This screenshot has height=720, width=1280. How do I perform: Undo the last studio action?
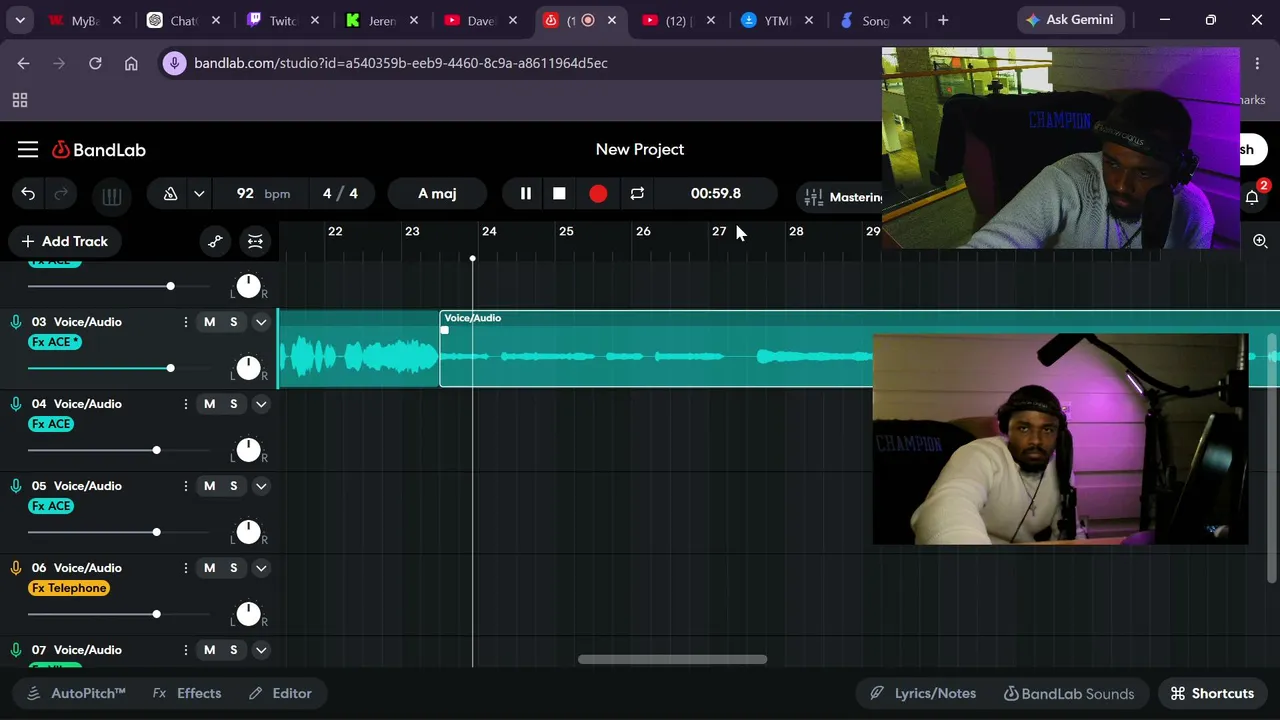[28, 194]
